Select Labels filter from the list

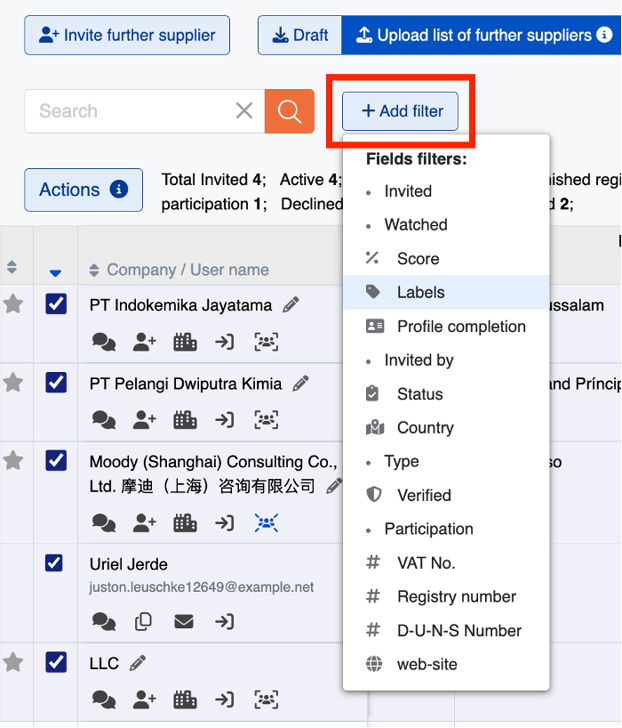point(420,292)
